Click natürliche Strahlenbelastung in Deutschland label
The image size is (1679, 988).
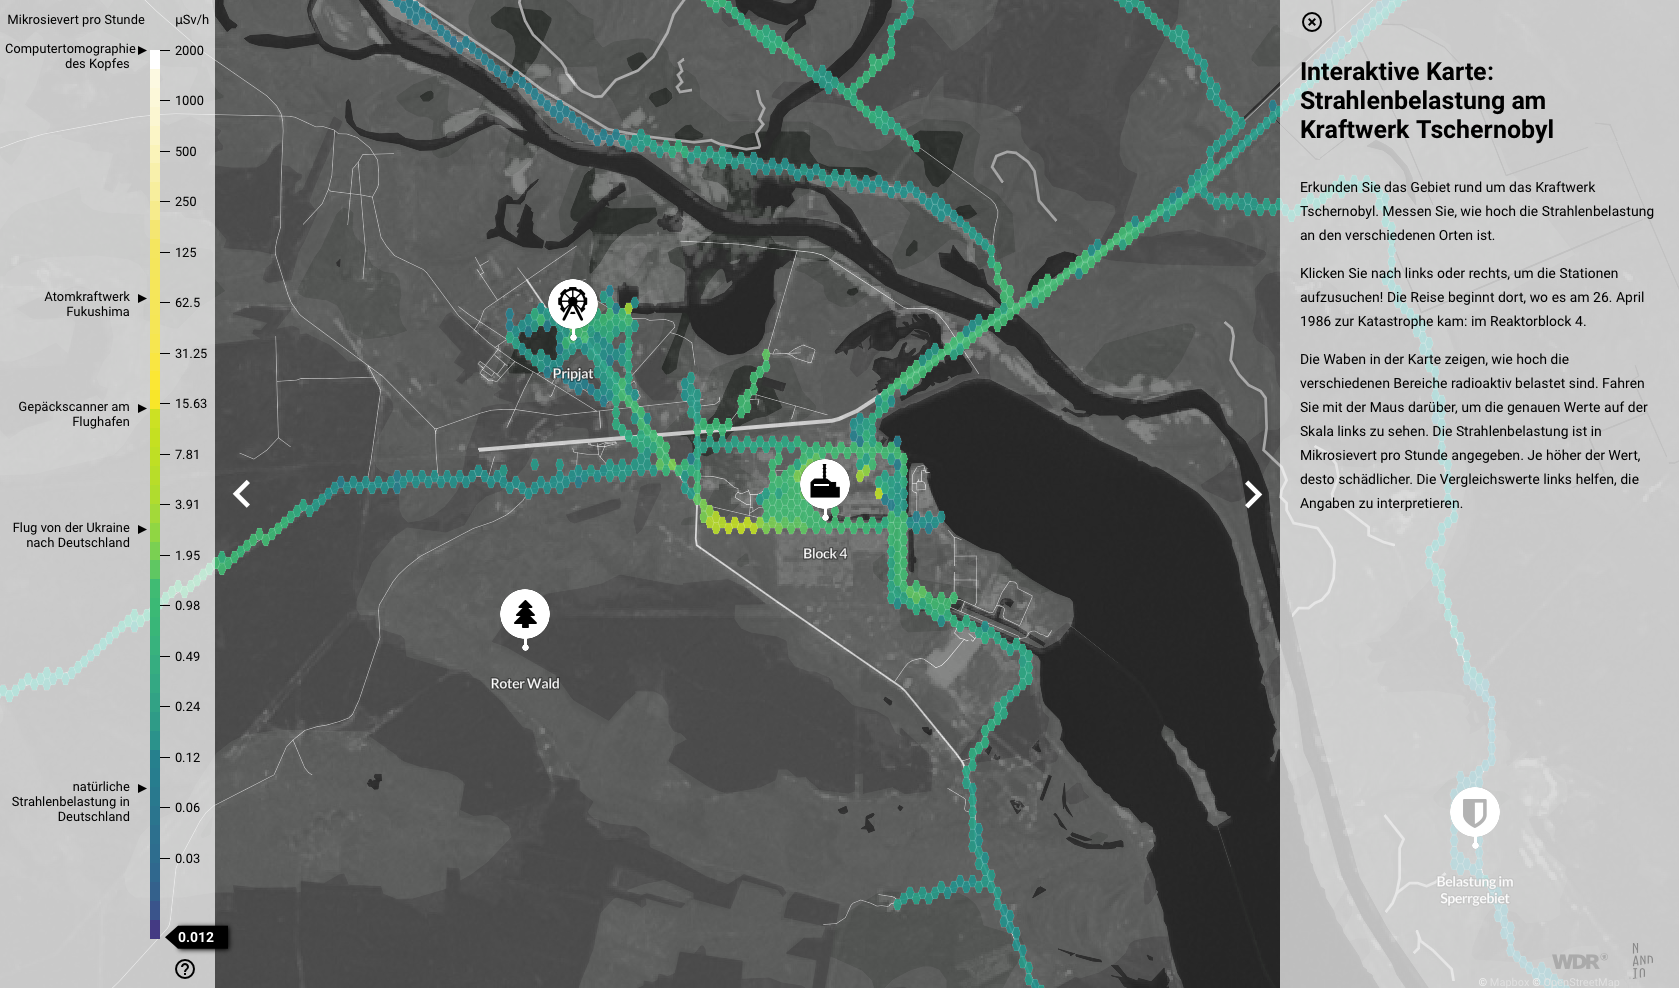pos(71,802)
